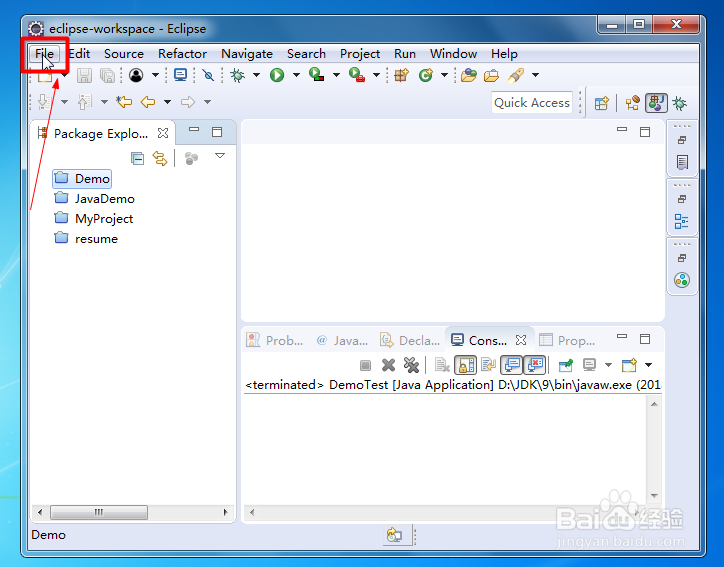
Task: Switch to the Declaration tab
Action: [410, 341]
